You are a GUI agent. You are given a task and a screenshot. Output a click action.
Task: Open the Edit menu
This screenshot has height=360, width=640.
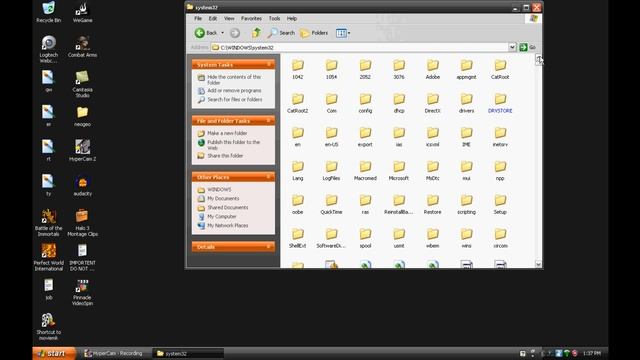213,18
